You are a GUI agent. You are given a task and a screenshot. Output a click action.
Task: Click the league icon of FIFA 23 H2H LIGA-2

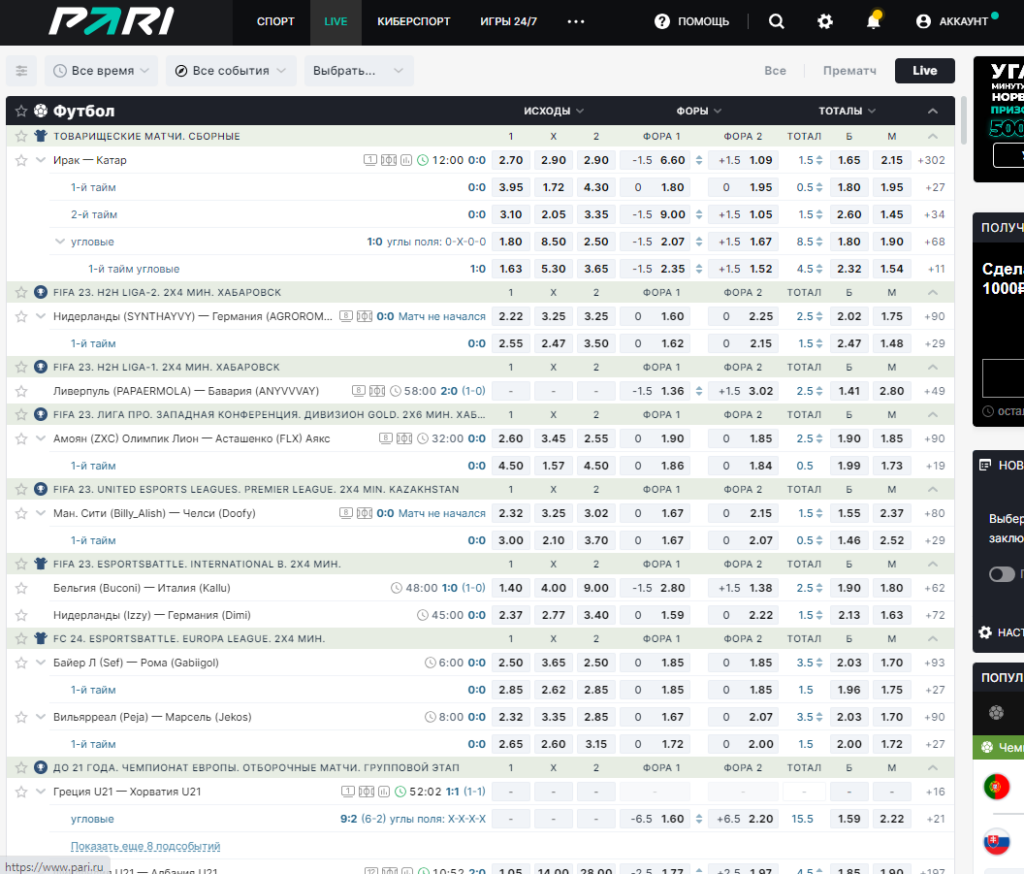(40, 293)
